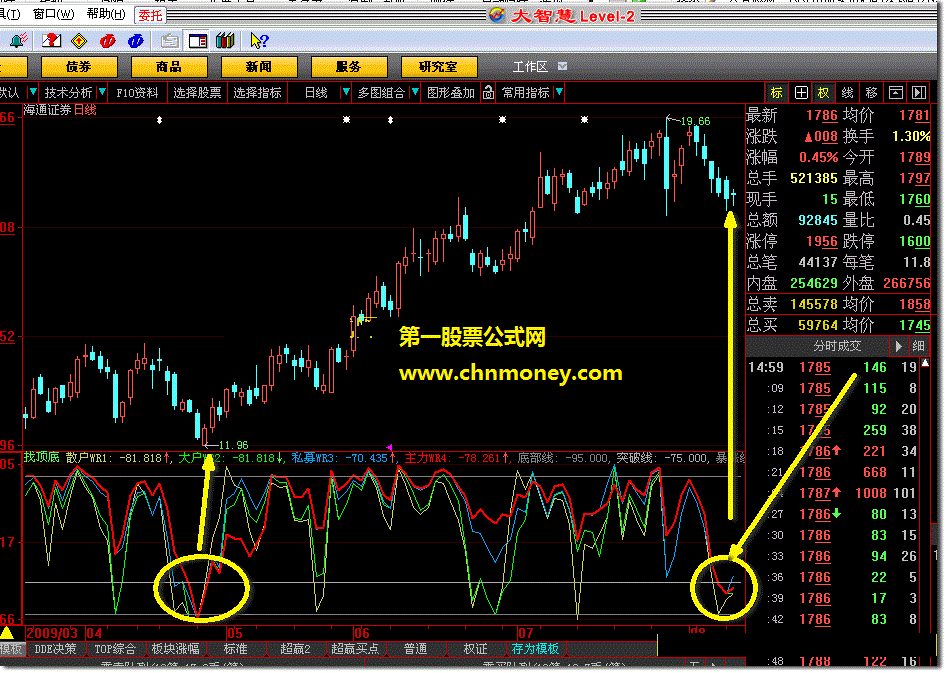Toggle the 移 move button
This screenshot has width=947, height=673.
tap(871, 92)
